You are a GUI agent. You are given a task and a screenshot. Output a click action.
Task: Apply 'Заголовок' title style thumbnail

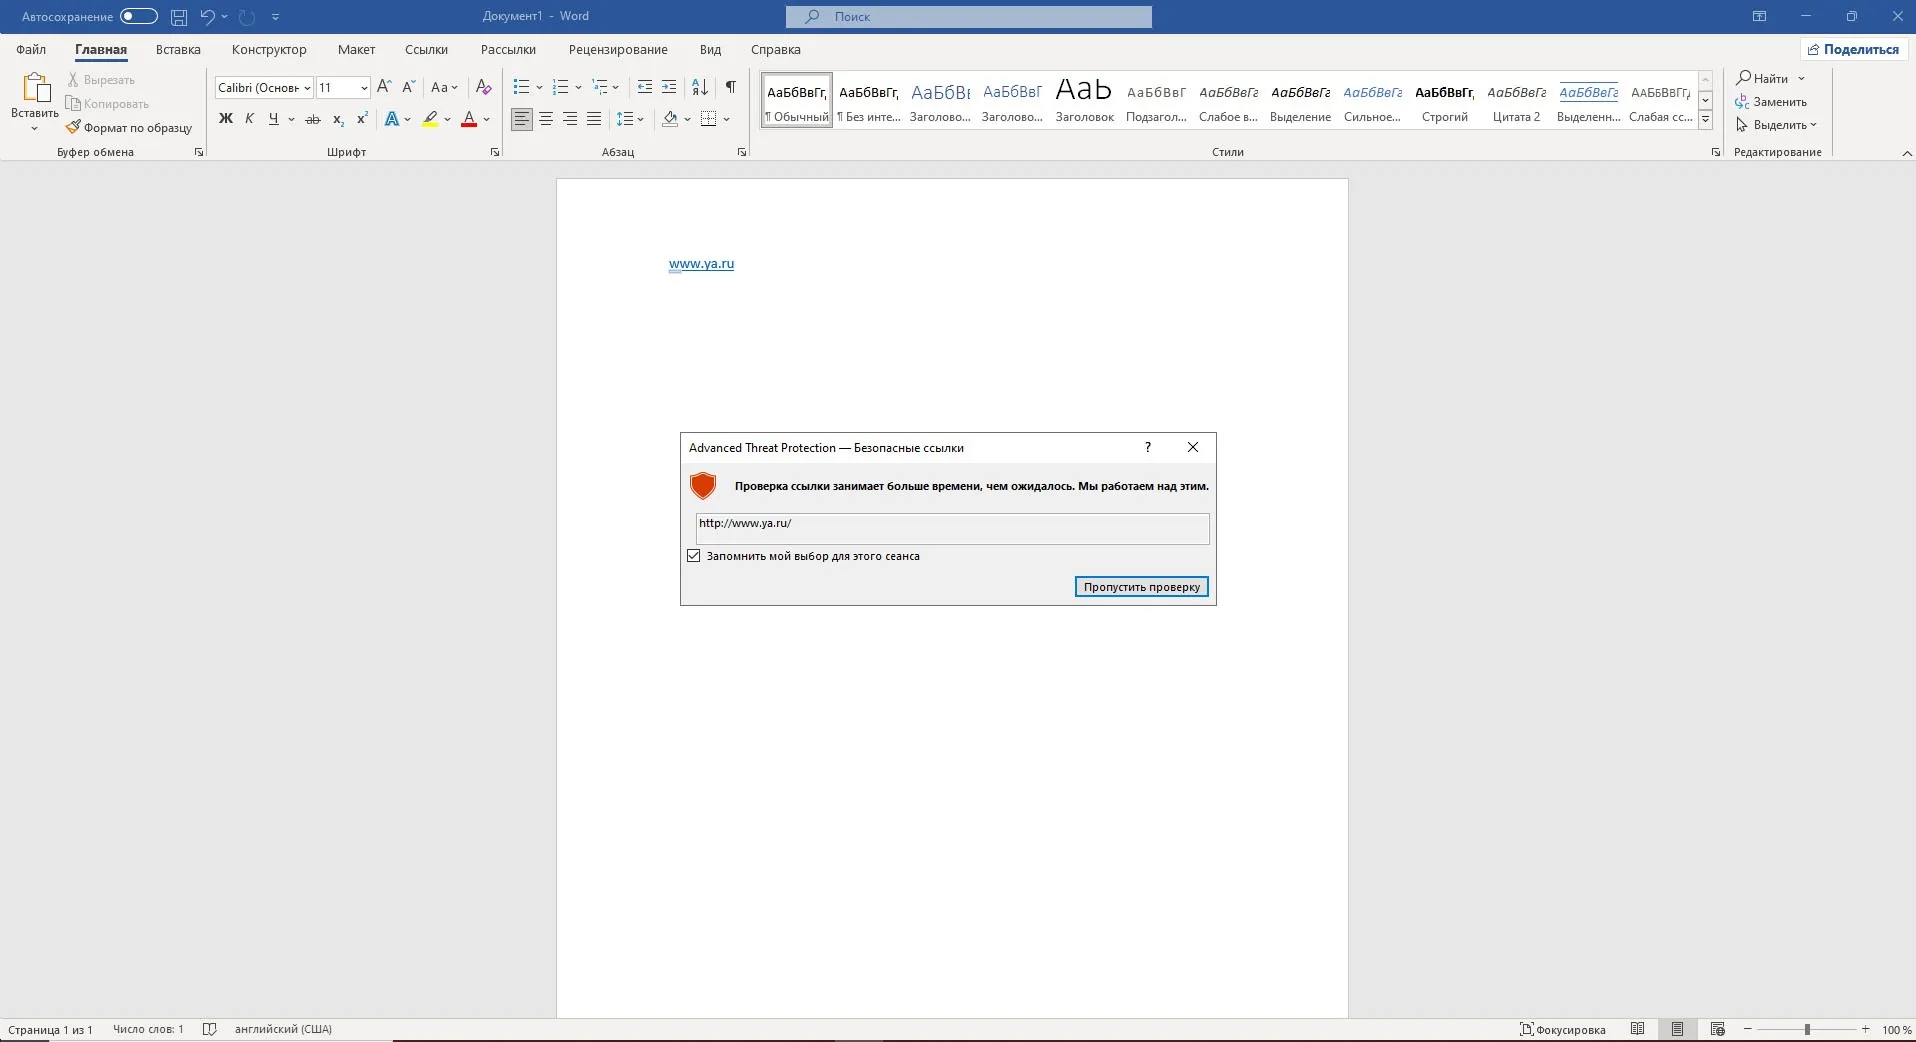[x=1084, y=100]
